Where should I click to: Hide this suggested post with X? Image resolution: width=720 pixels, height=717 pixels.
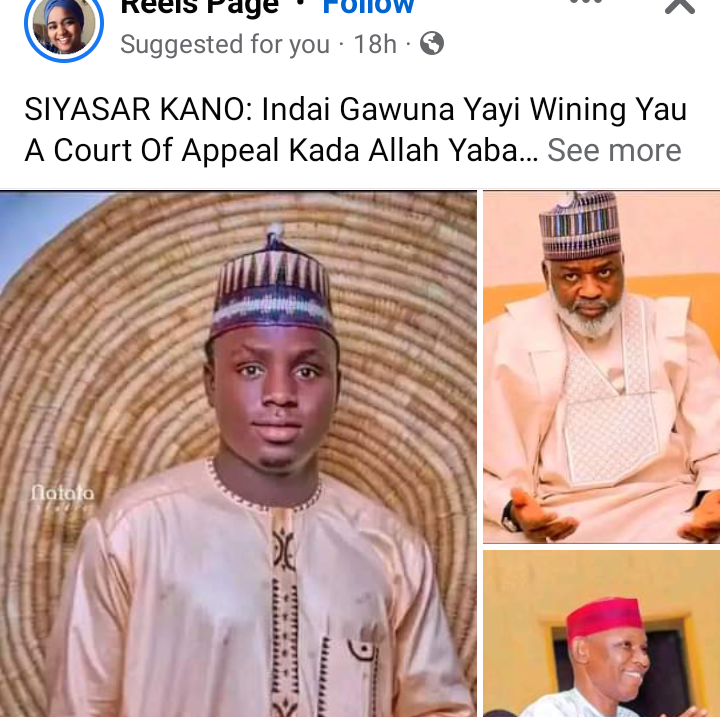[680, 6]
